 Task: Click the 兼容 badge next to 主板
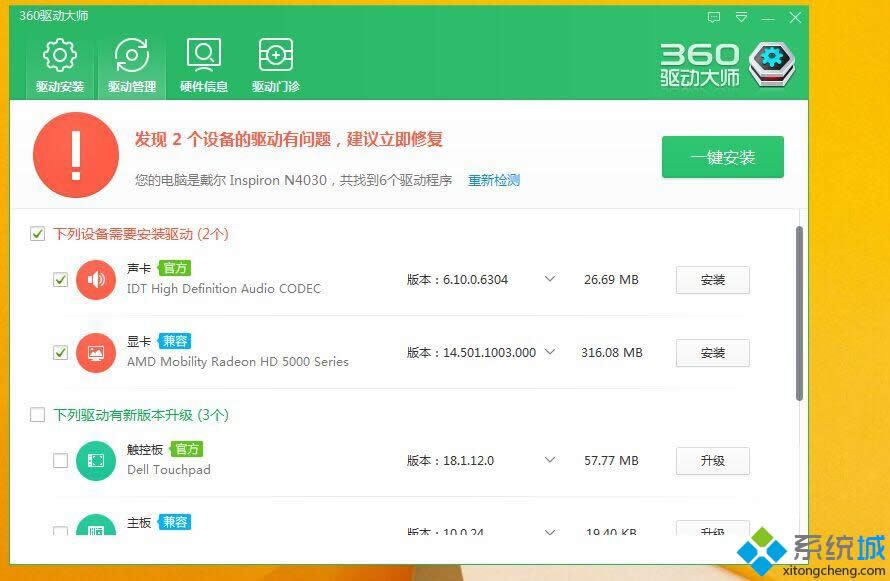175,522
